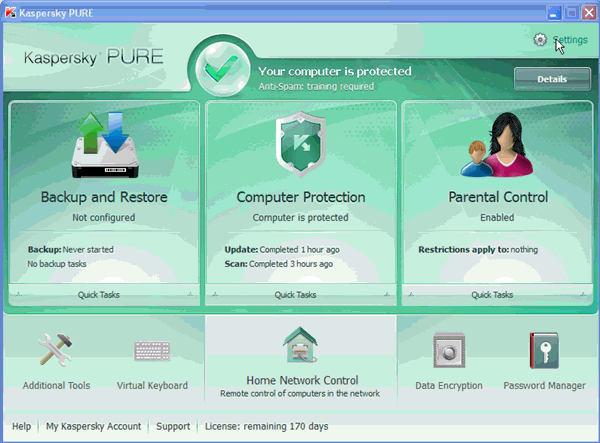The height and width of the screenshot is (443, 600).
Task: Open the Support link
Action: click(x=173, y=426)
